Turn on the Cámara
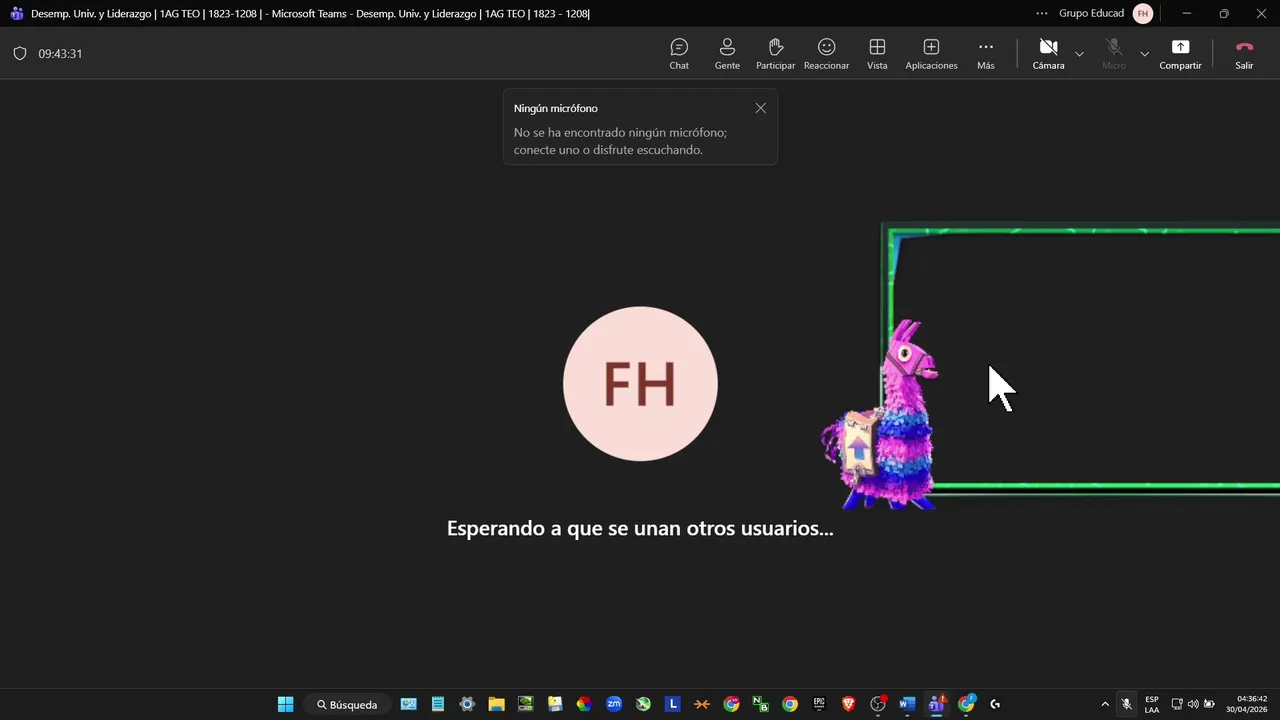 [1048, 53]
